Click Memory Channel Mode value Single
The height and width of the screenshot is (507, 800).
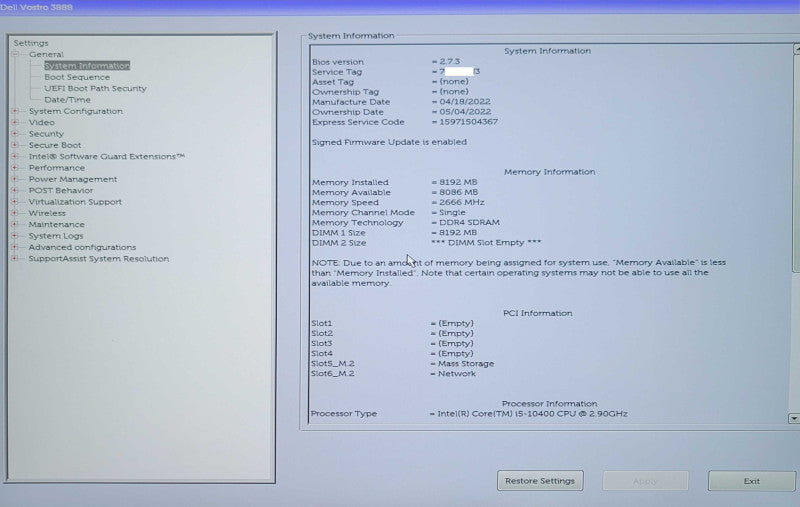point(452,212)
